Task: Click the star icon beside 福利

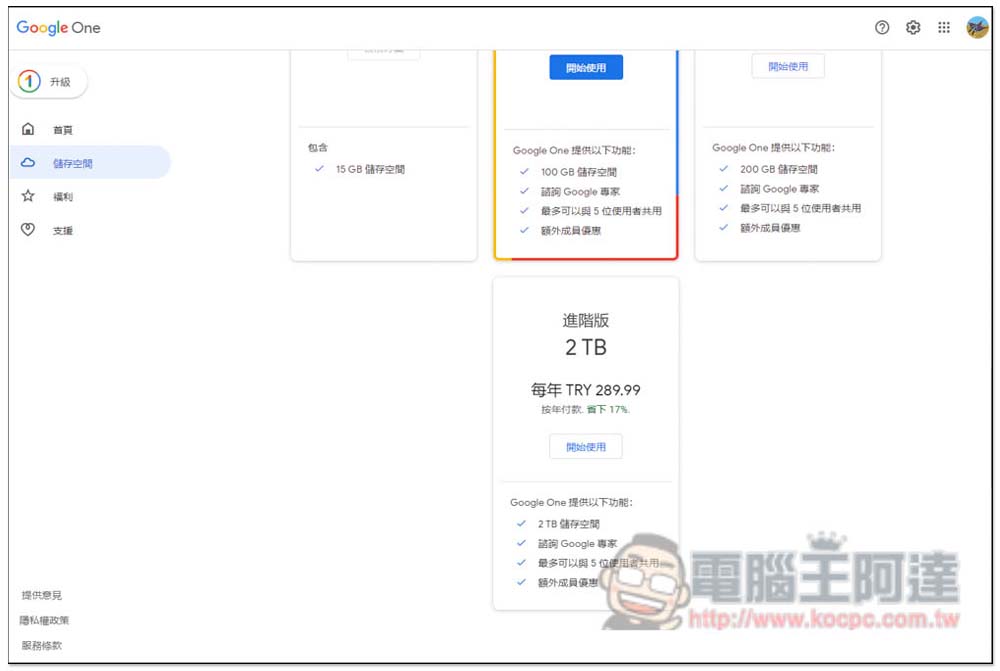Action: tap(28, 196)
